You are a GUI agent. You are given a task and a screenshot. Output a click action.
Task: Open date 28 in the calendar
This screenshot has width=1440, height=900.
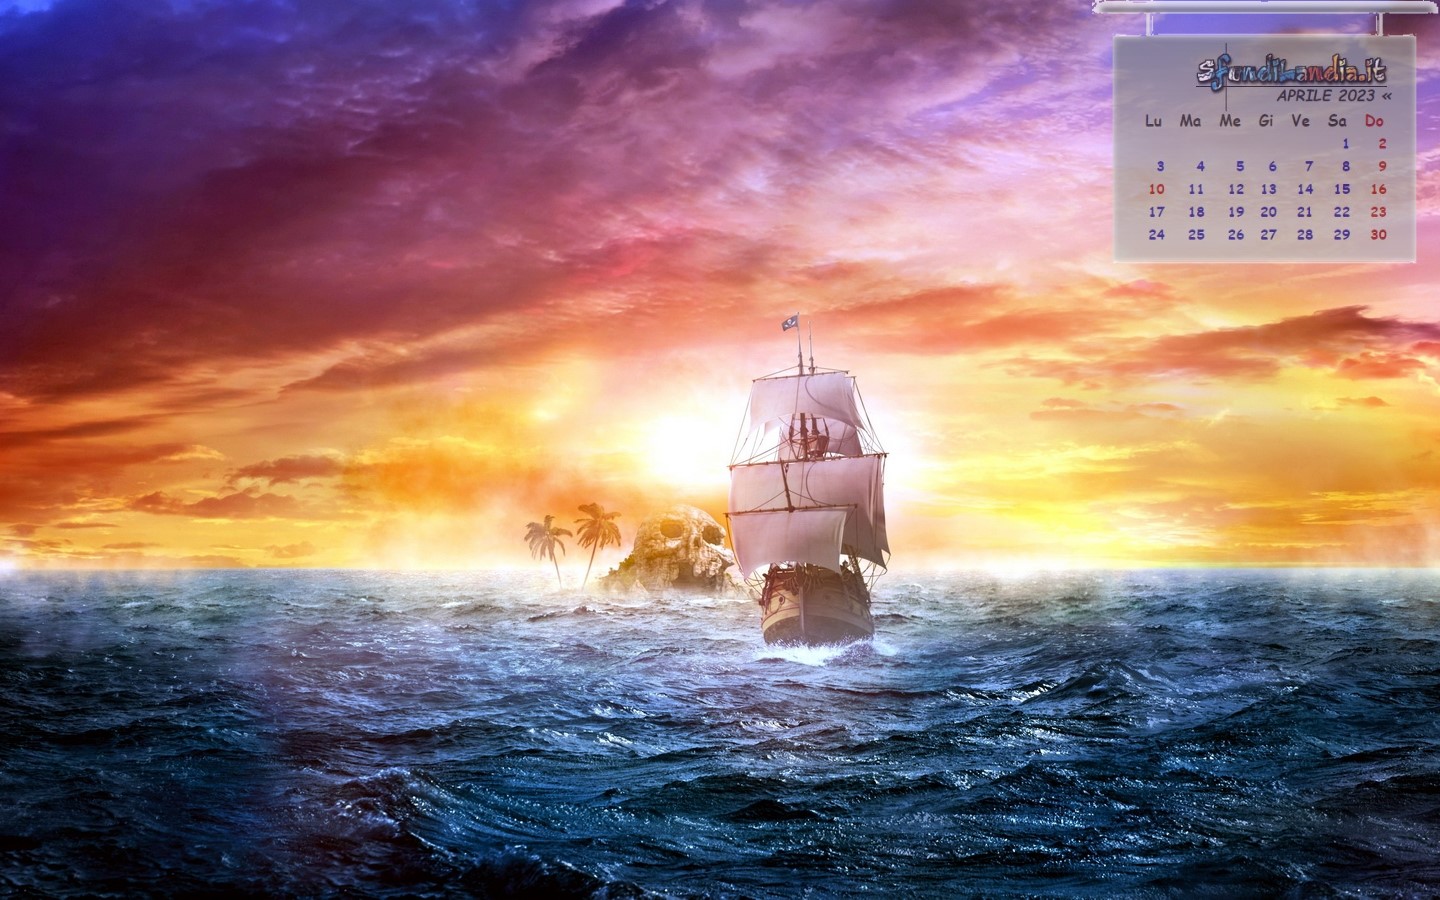coord(1305,234)
